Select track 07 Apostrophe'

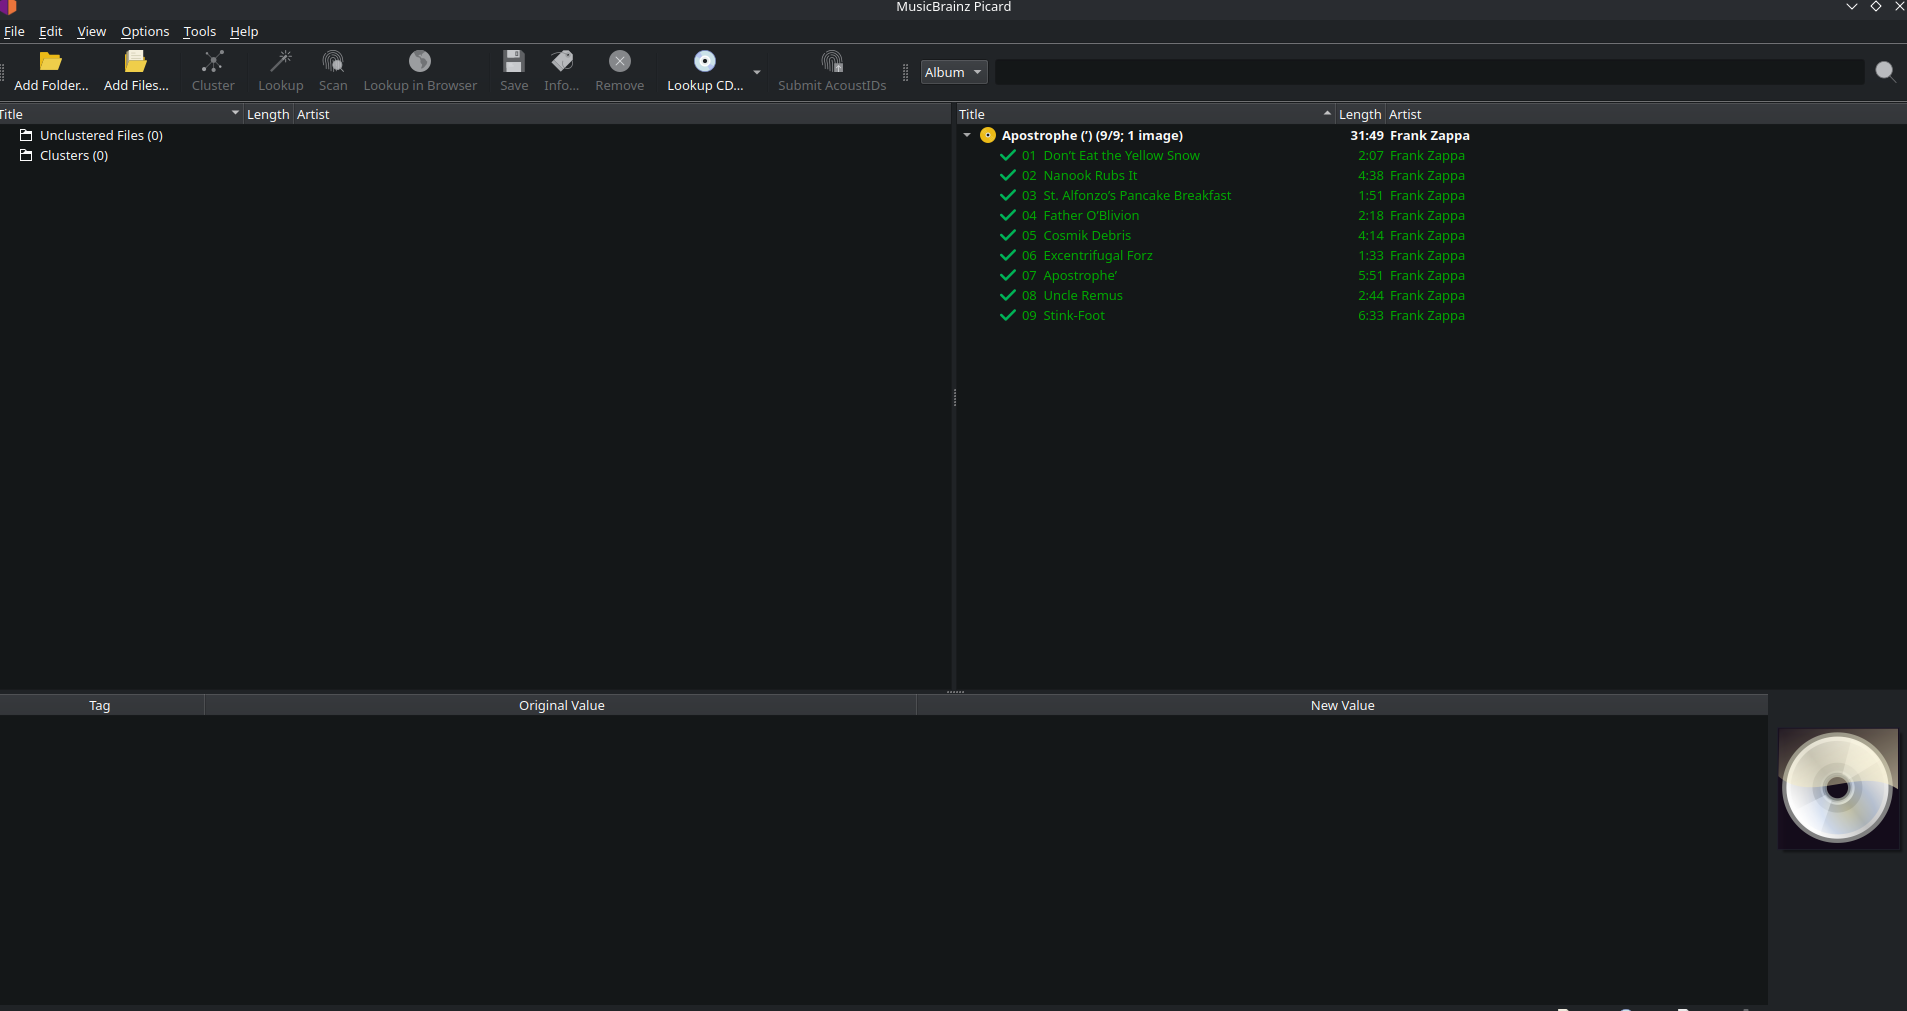[1080, 275]
